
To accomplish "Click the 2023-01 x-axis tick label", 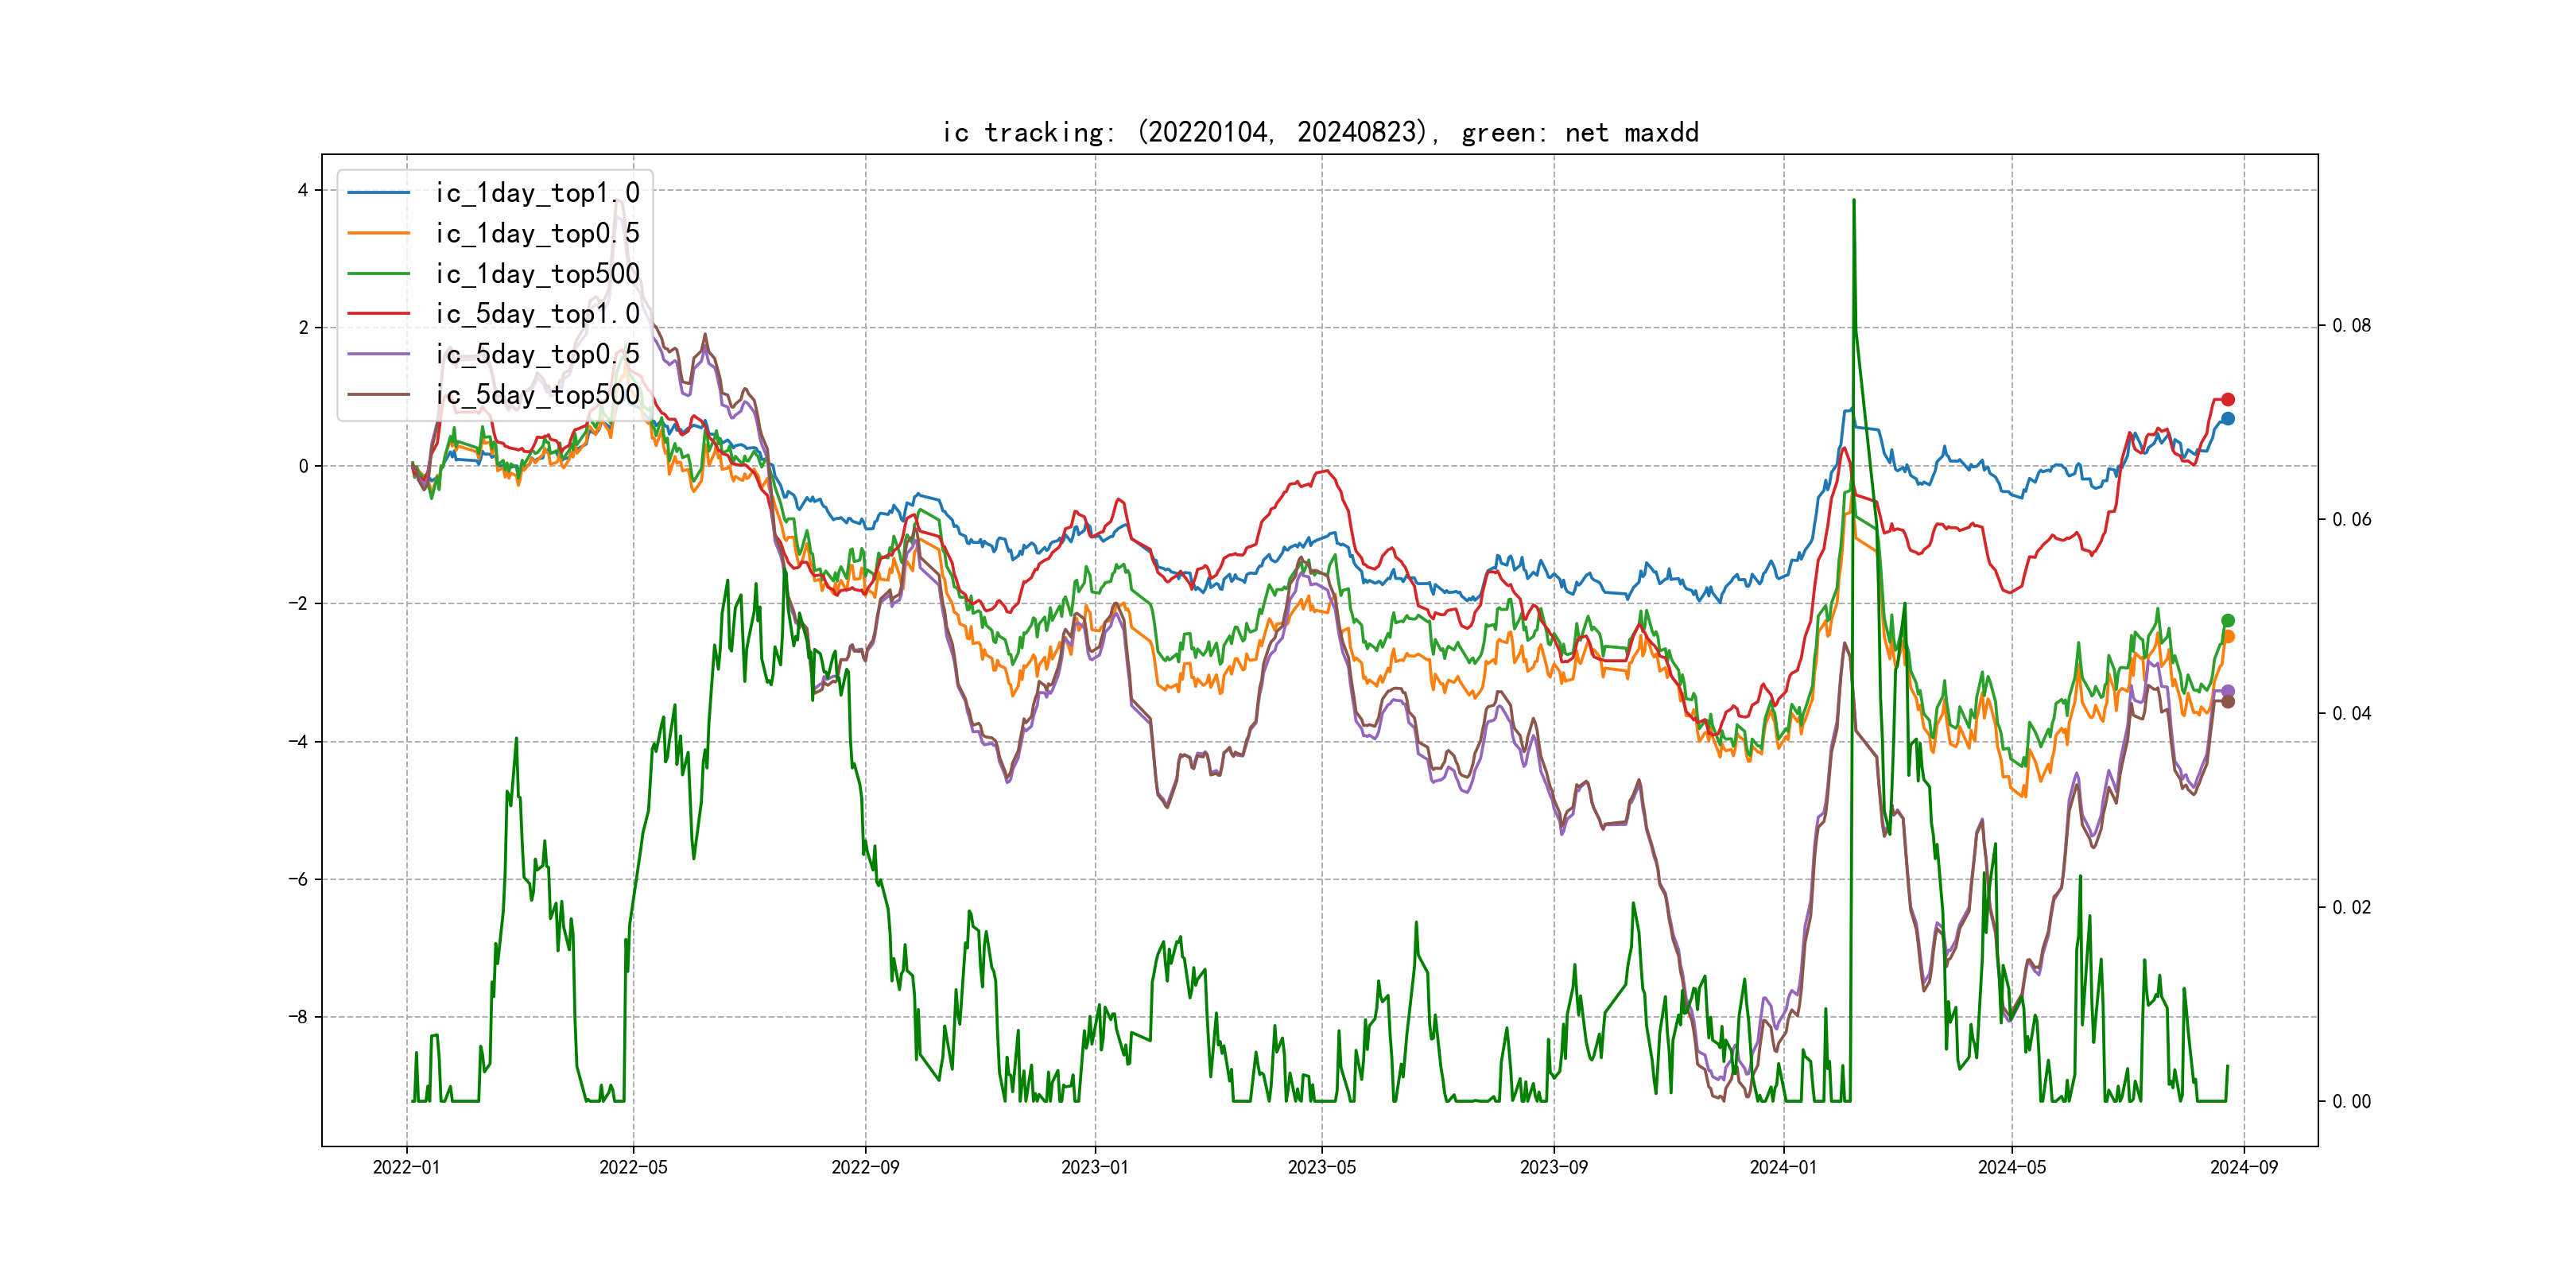I will 1095,1167.
